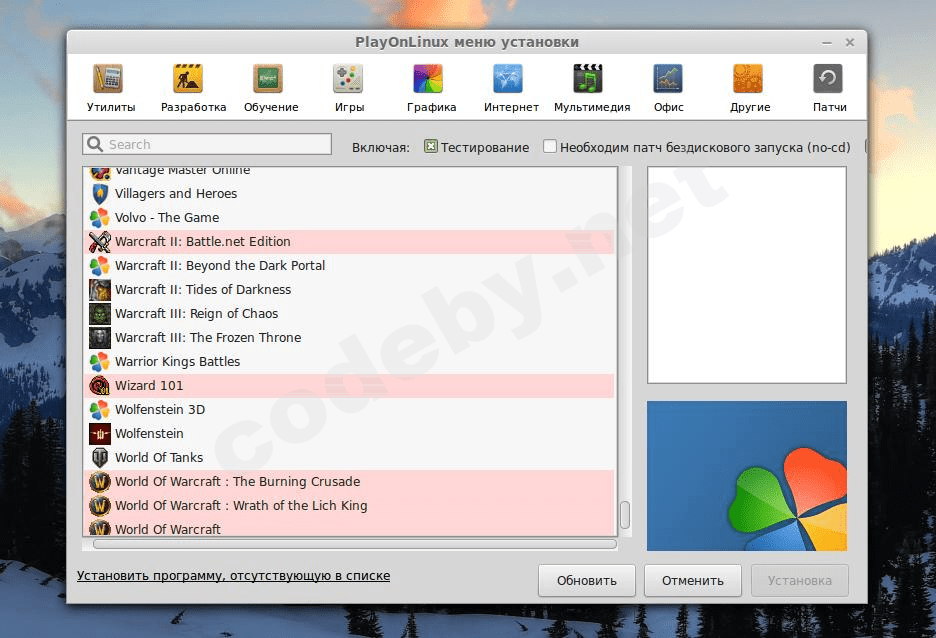Click the magnifier icon in search box

point(95,144)
